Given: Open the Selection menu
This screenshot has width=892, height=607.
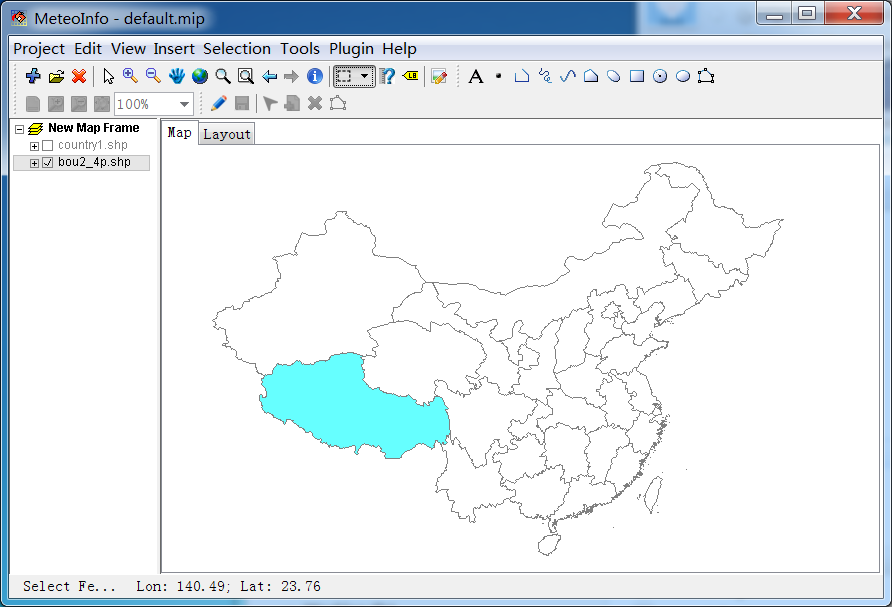Looking at the screenshot, I should 237,48.
